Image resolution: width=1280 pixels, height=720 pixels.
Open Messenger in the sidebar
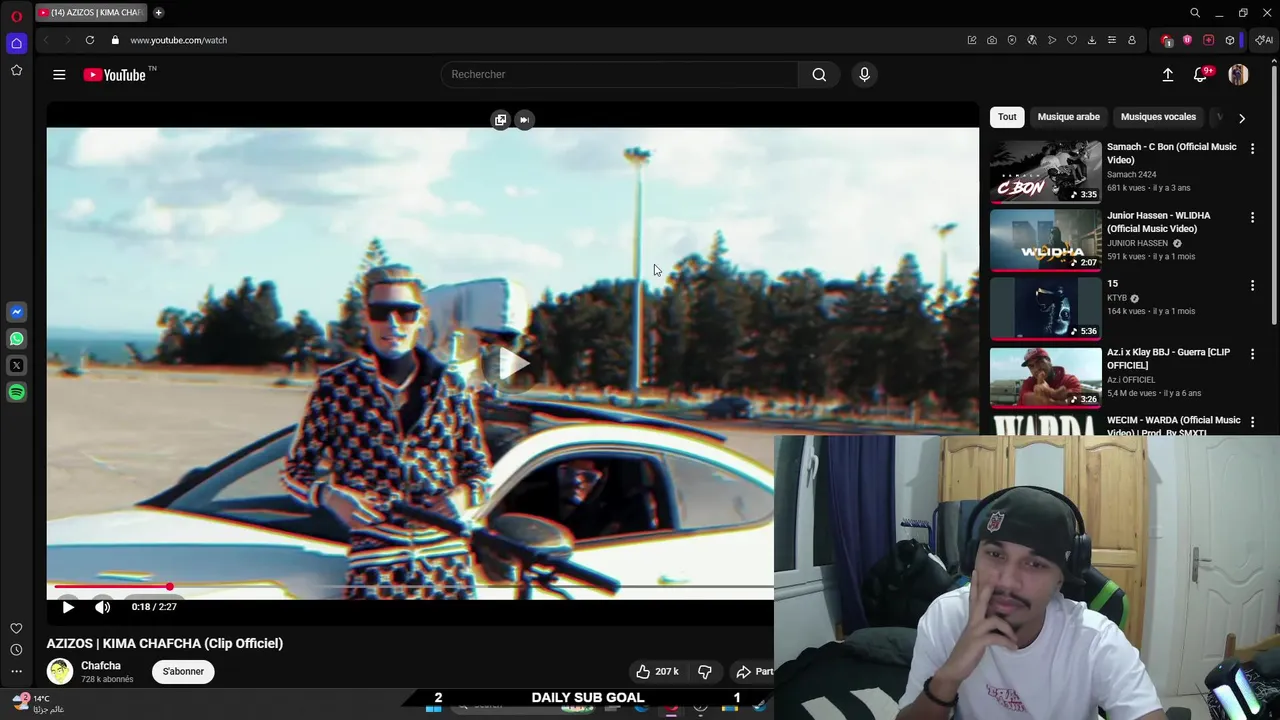coord(16,312)
